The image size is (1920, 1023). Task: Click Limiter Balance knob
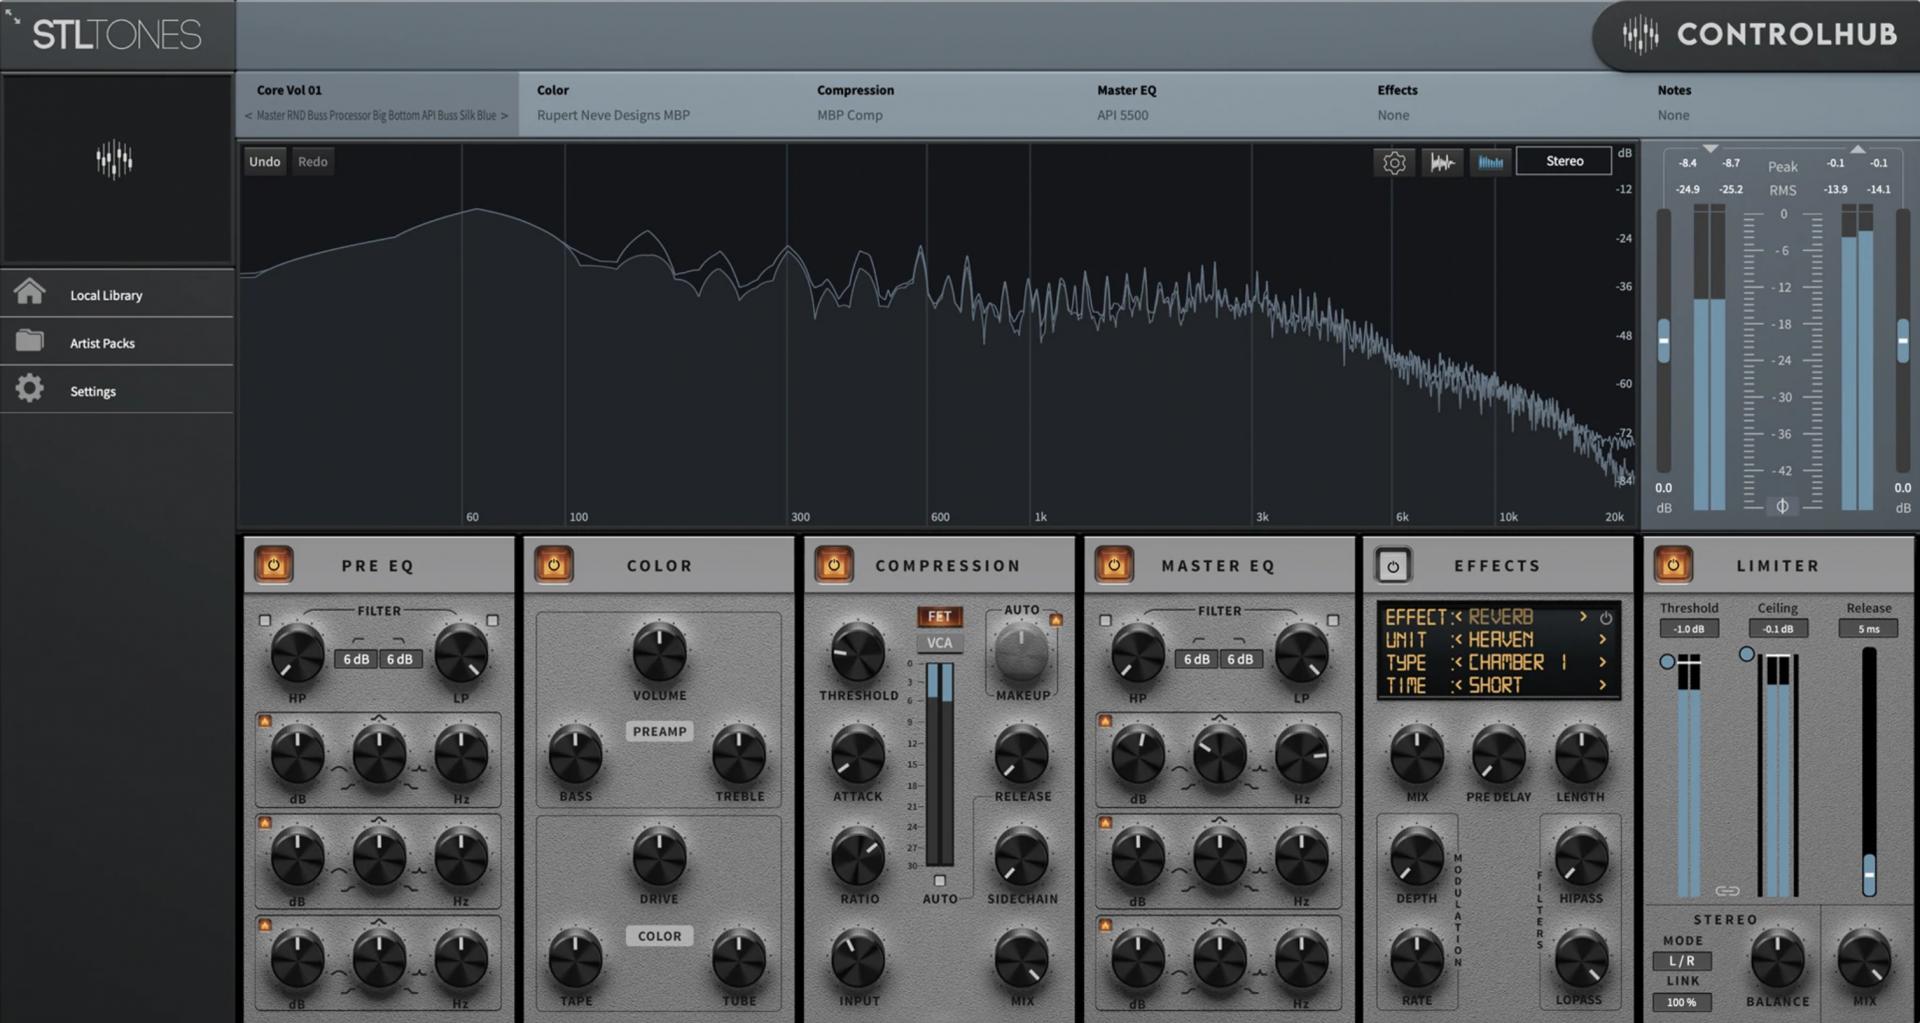coord(1777,960)
